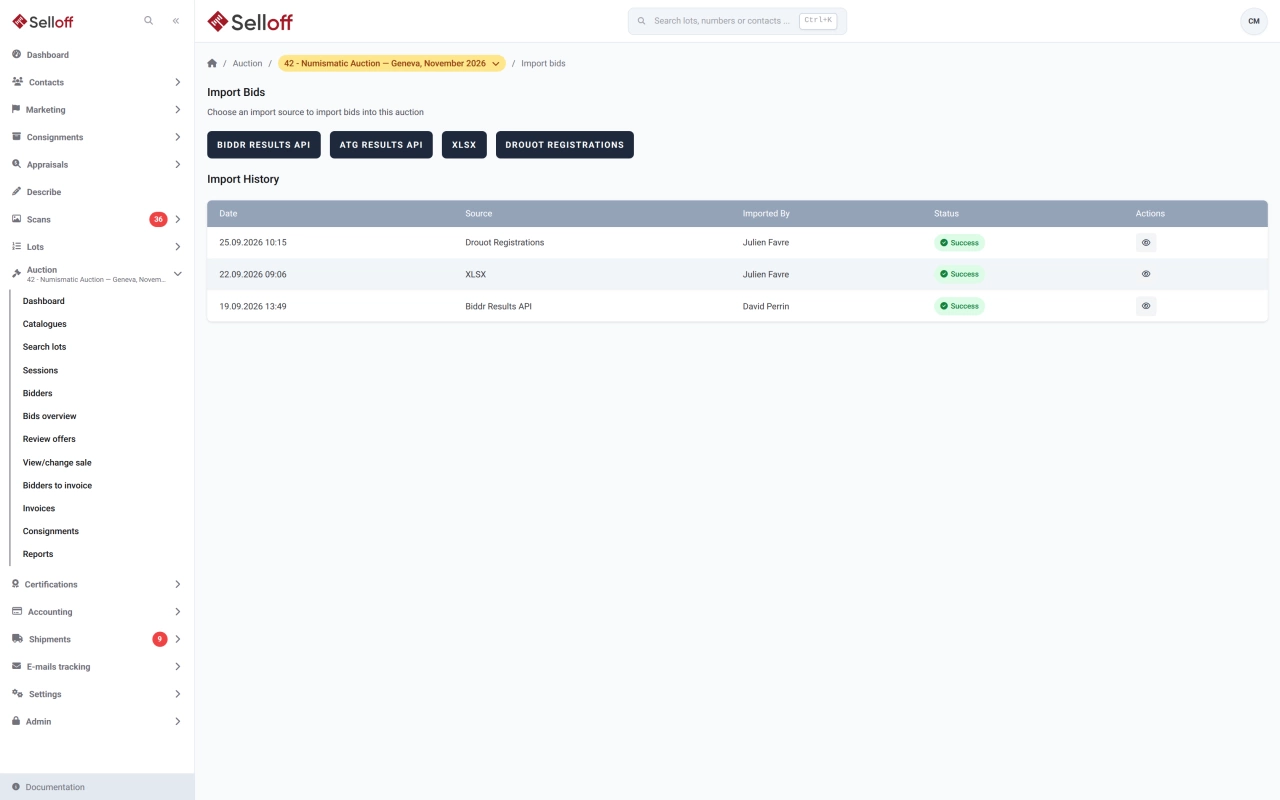Expand the Contacts menu chevron
Image resolution: width=1280 pixels, height=800 pixels.
(x=178, y=82)
